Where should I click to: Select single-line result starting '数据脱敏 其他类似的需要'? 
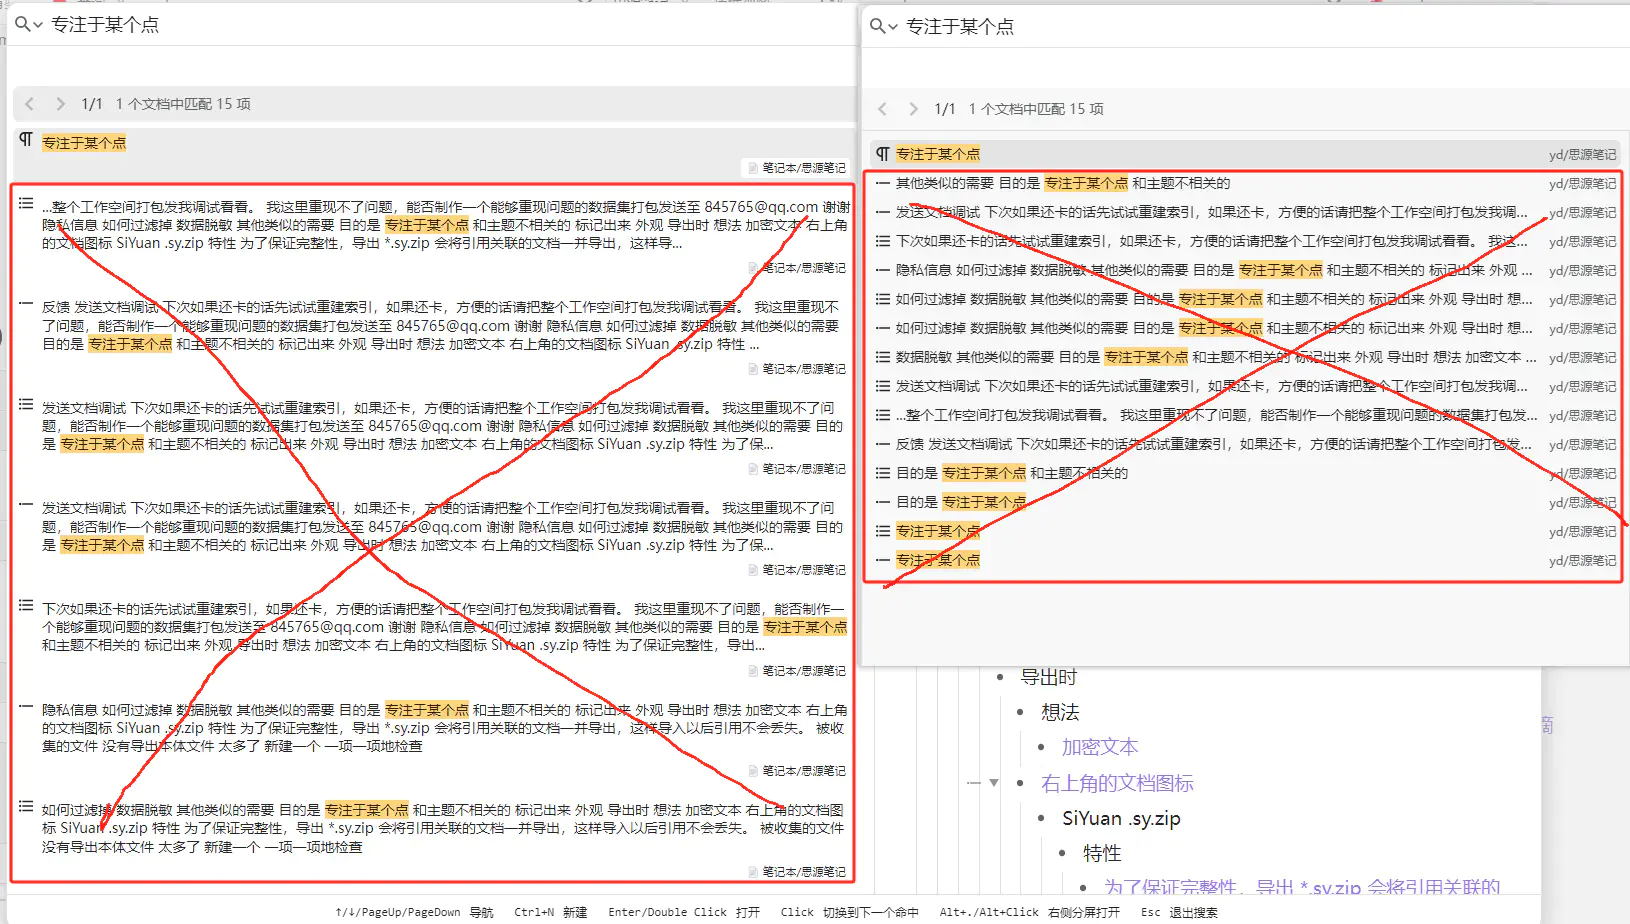tap(1200, 357)
